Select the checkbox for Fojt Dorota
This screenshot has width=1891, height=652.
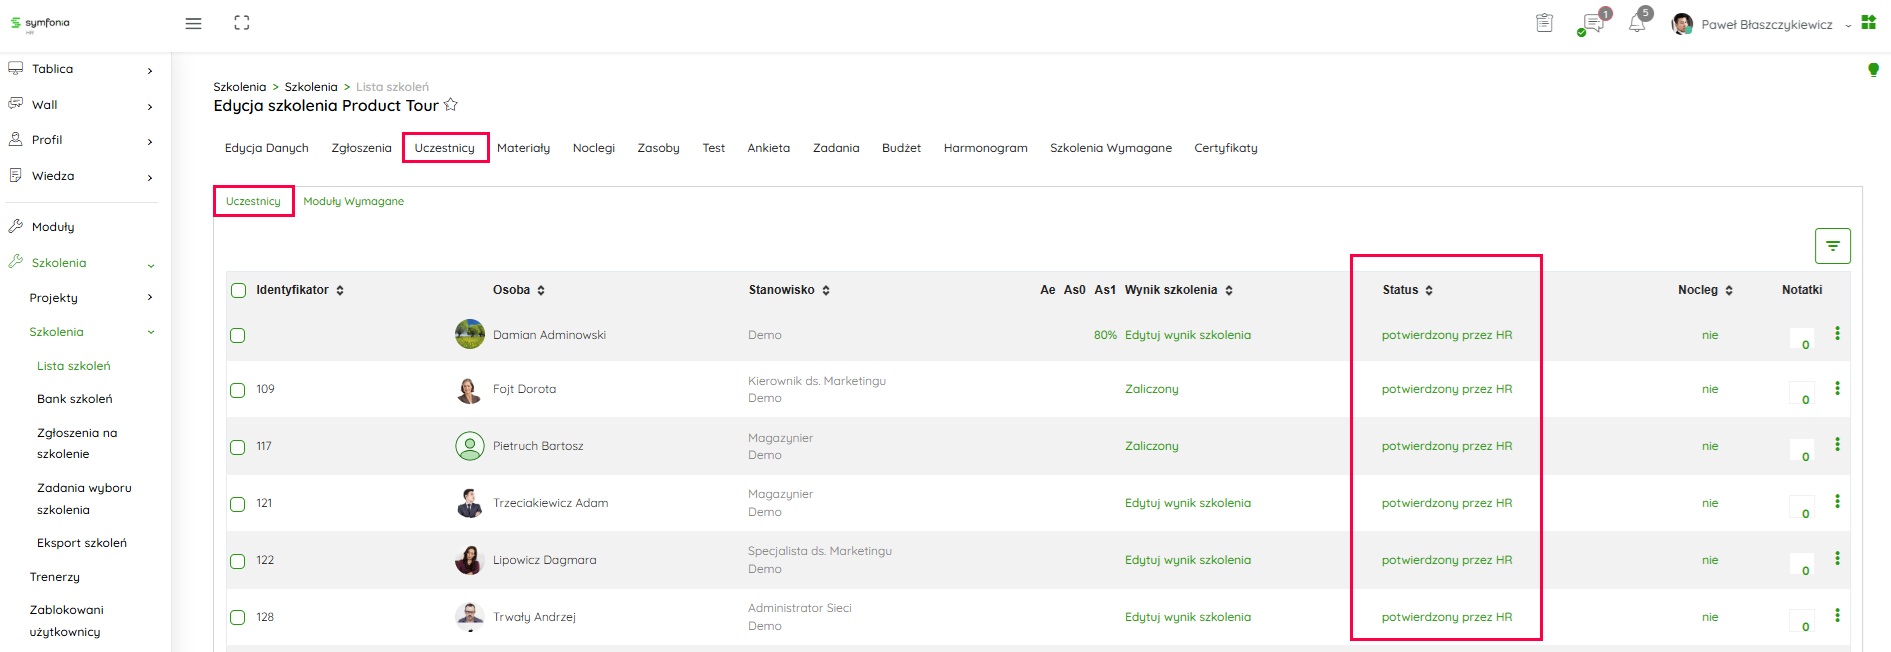click(x=238, y=390)
